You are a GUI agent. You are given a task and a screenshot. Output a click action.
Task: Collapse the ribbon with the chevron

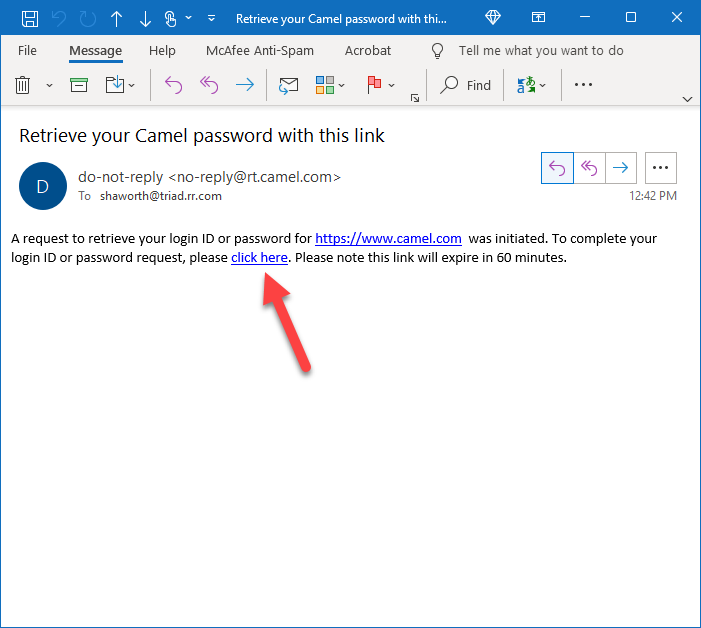[687, 99]
